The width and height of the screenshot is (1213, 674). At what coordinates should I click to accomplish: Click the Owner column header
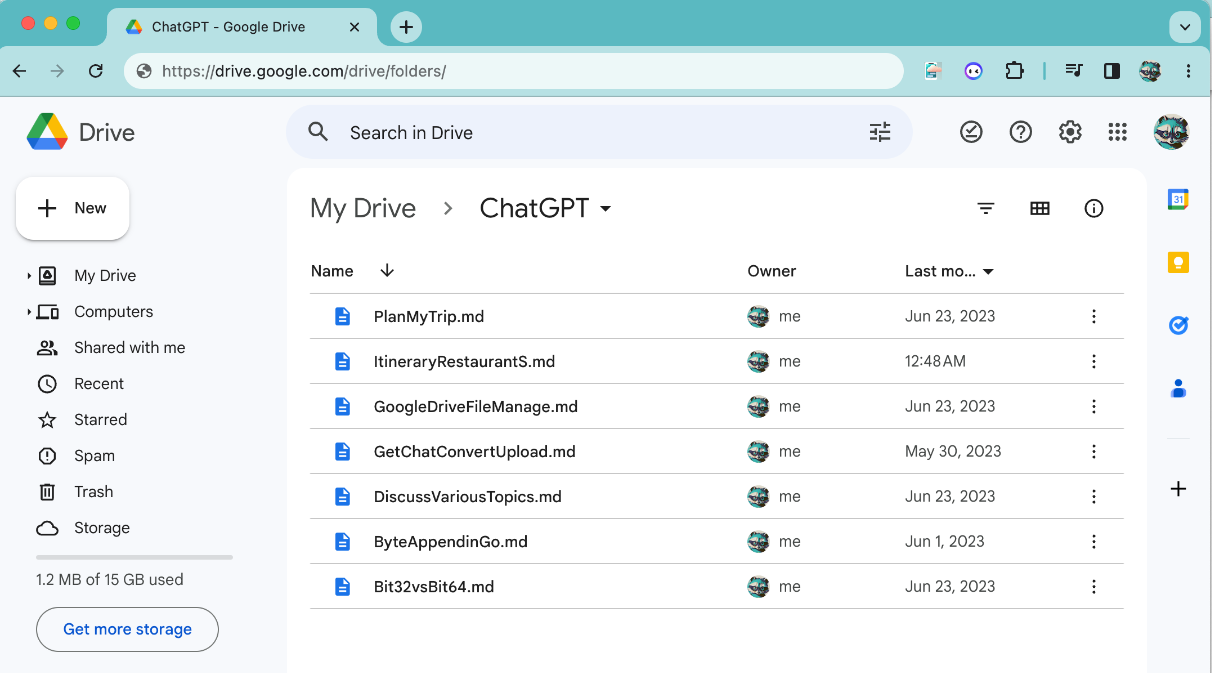coord(772,271)
